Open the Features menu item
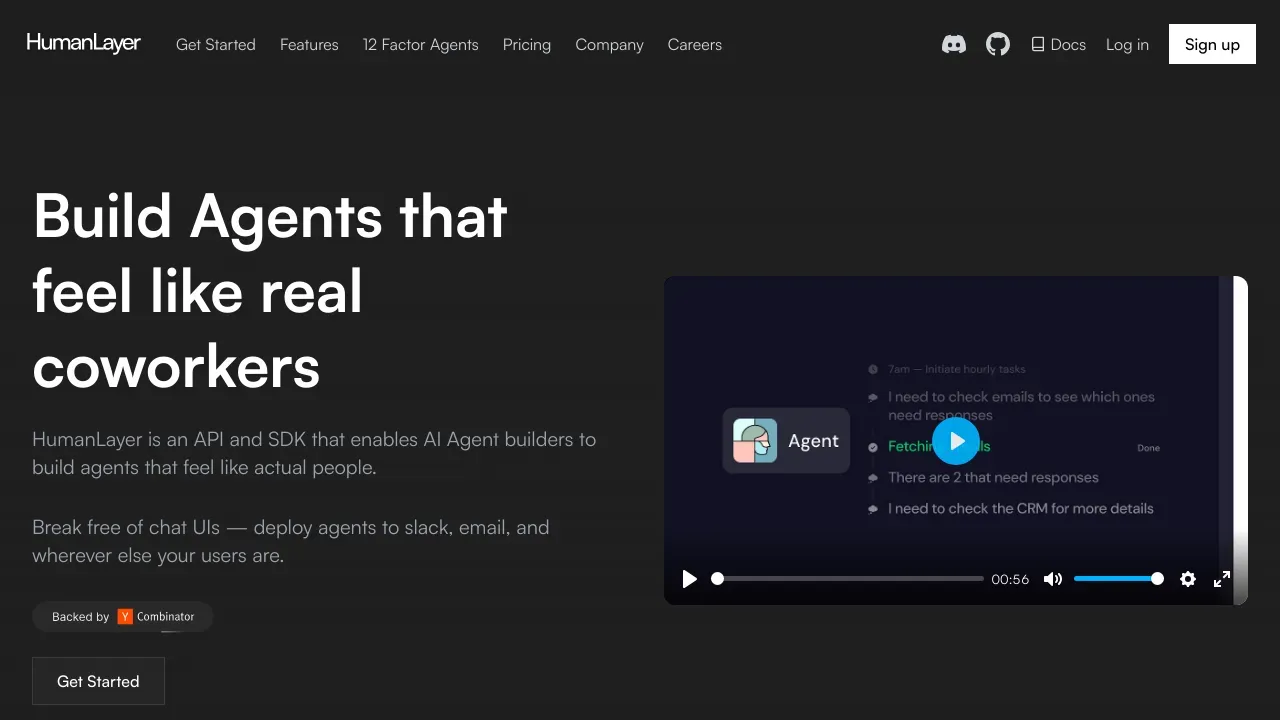Image resolution: width=1280 pixels, height=720 pixels. pos(309,44)
